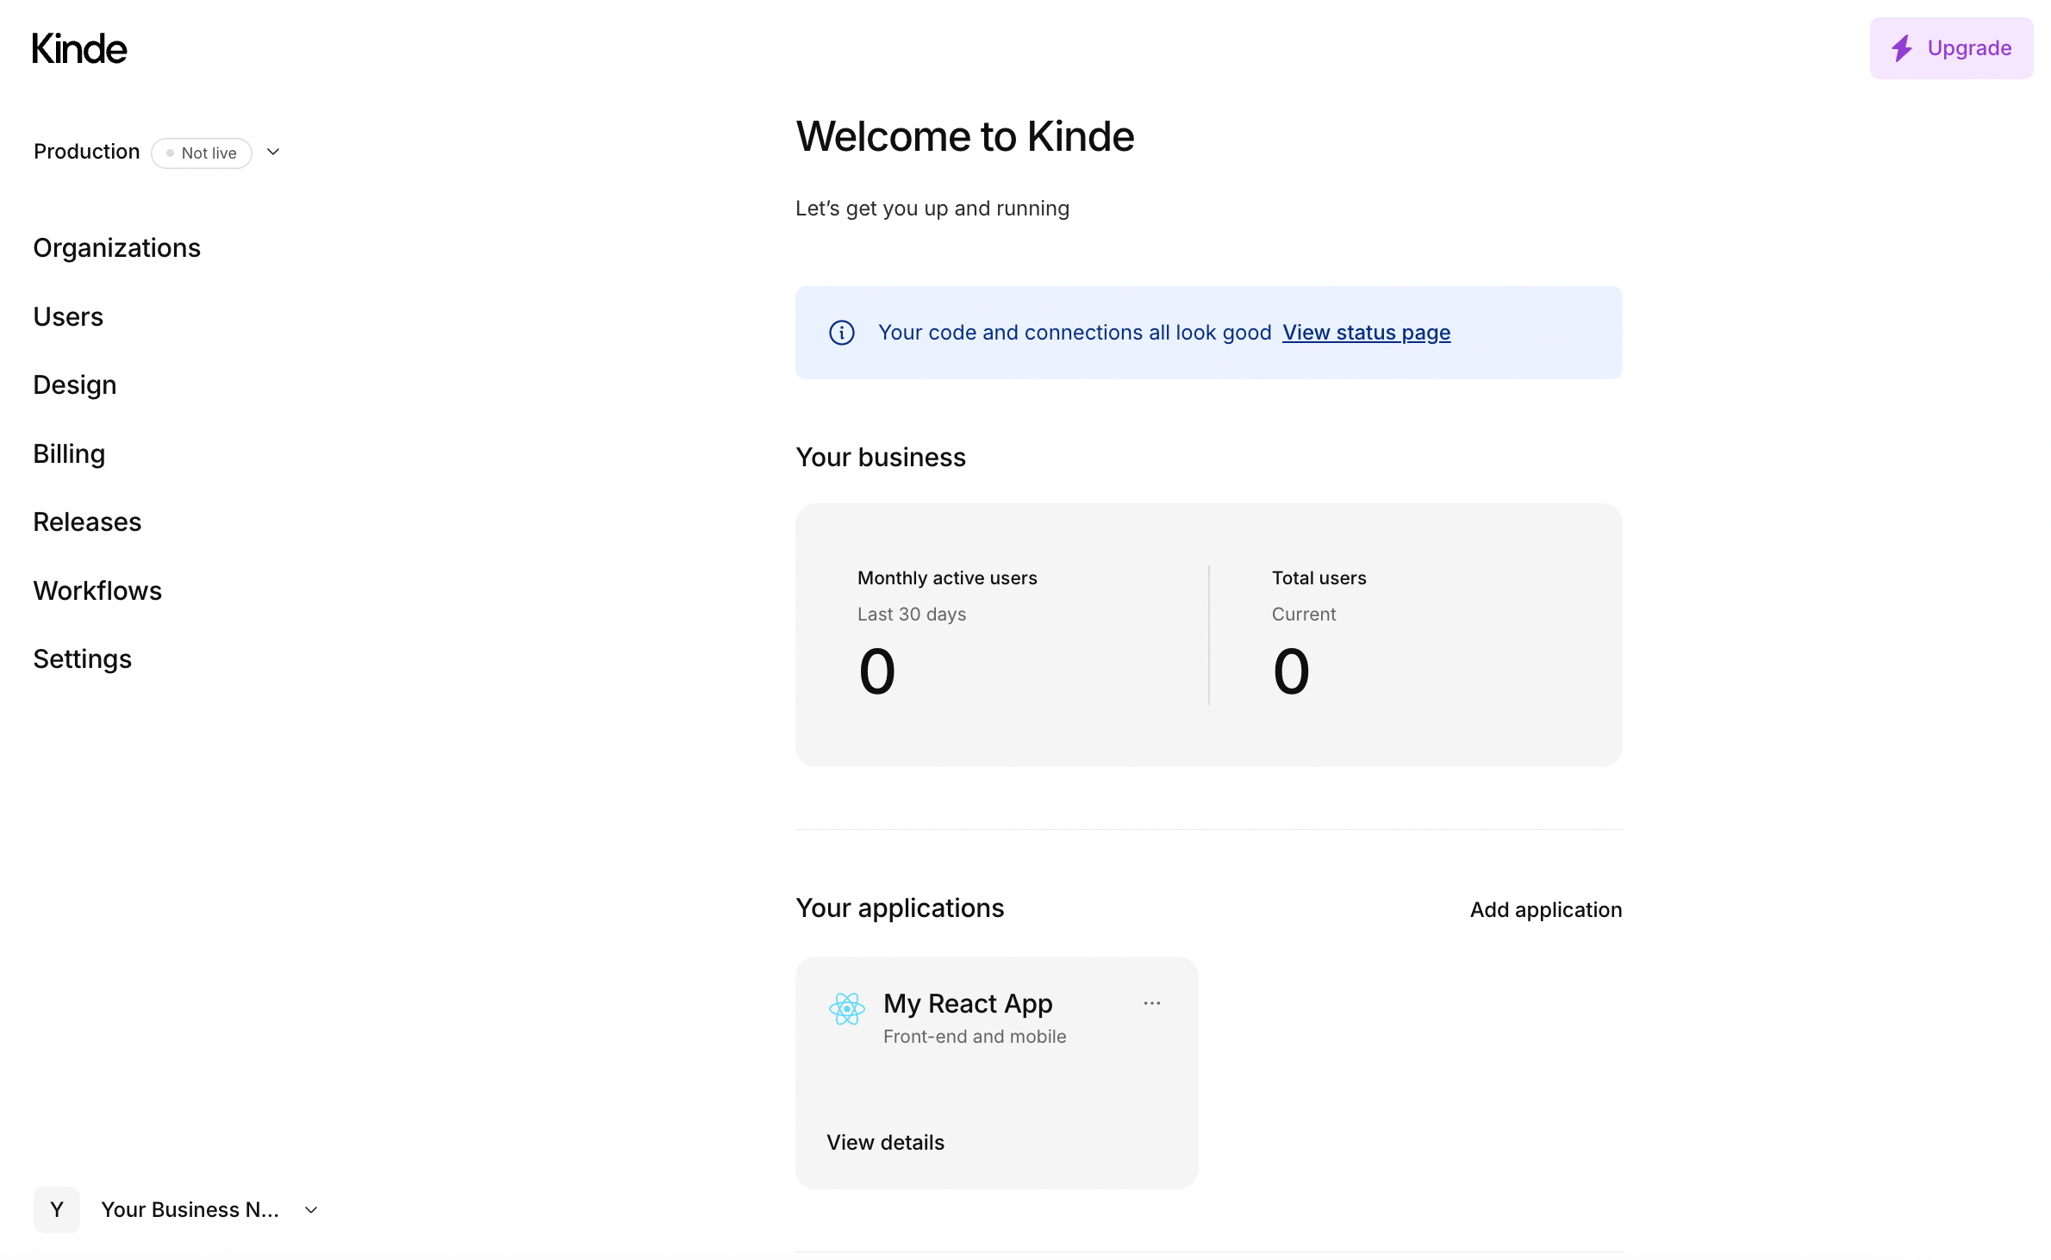Click the Y business avatar
The width and height of the screenshot is (2051, 1260).
57,1209
